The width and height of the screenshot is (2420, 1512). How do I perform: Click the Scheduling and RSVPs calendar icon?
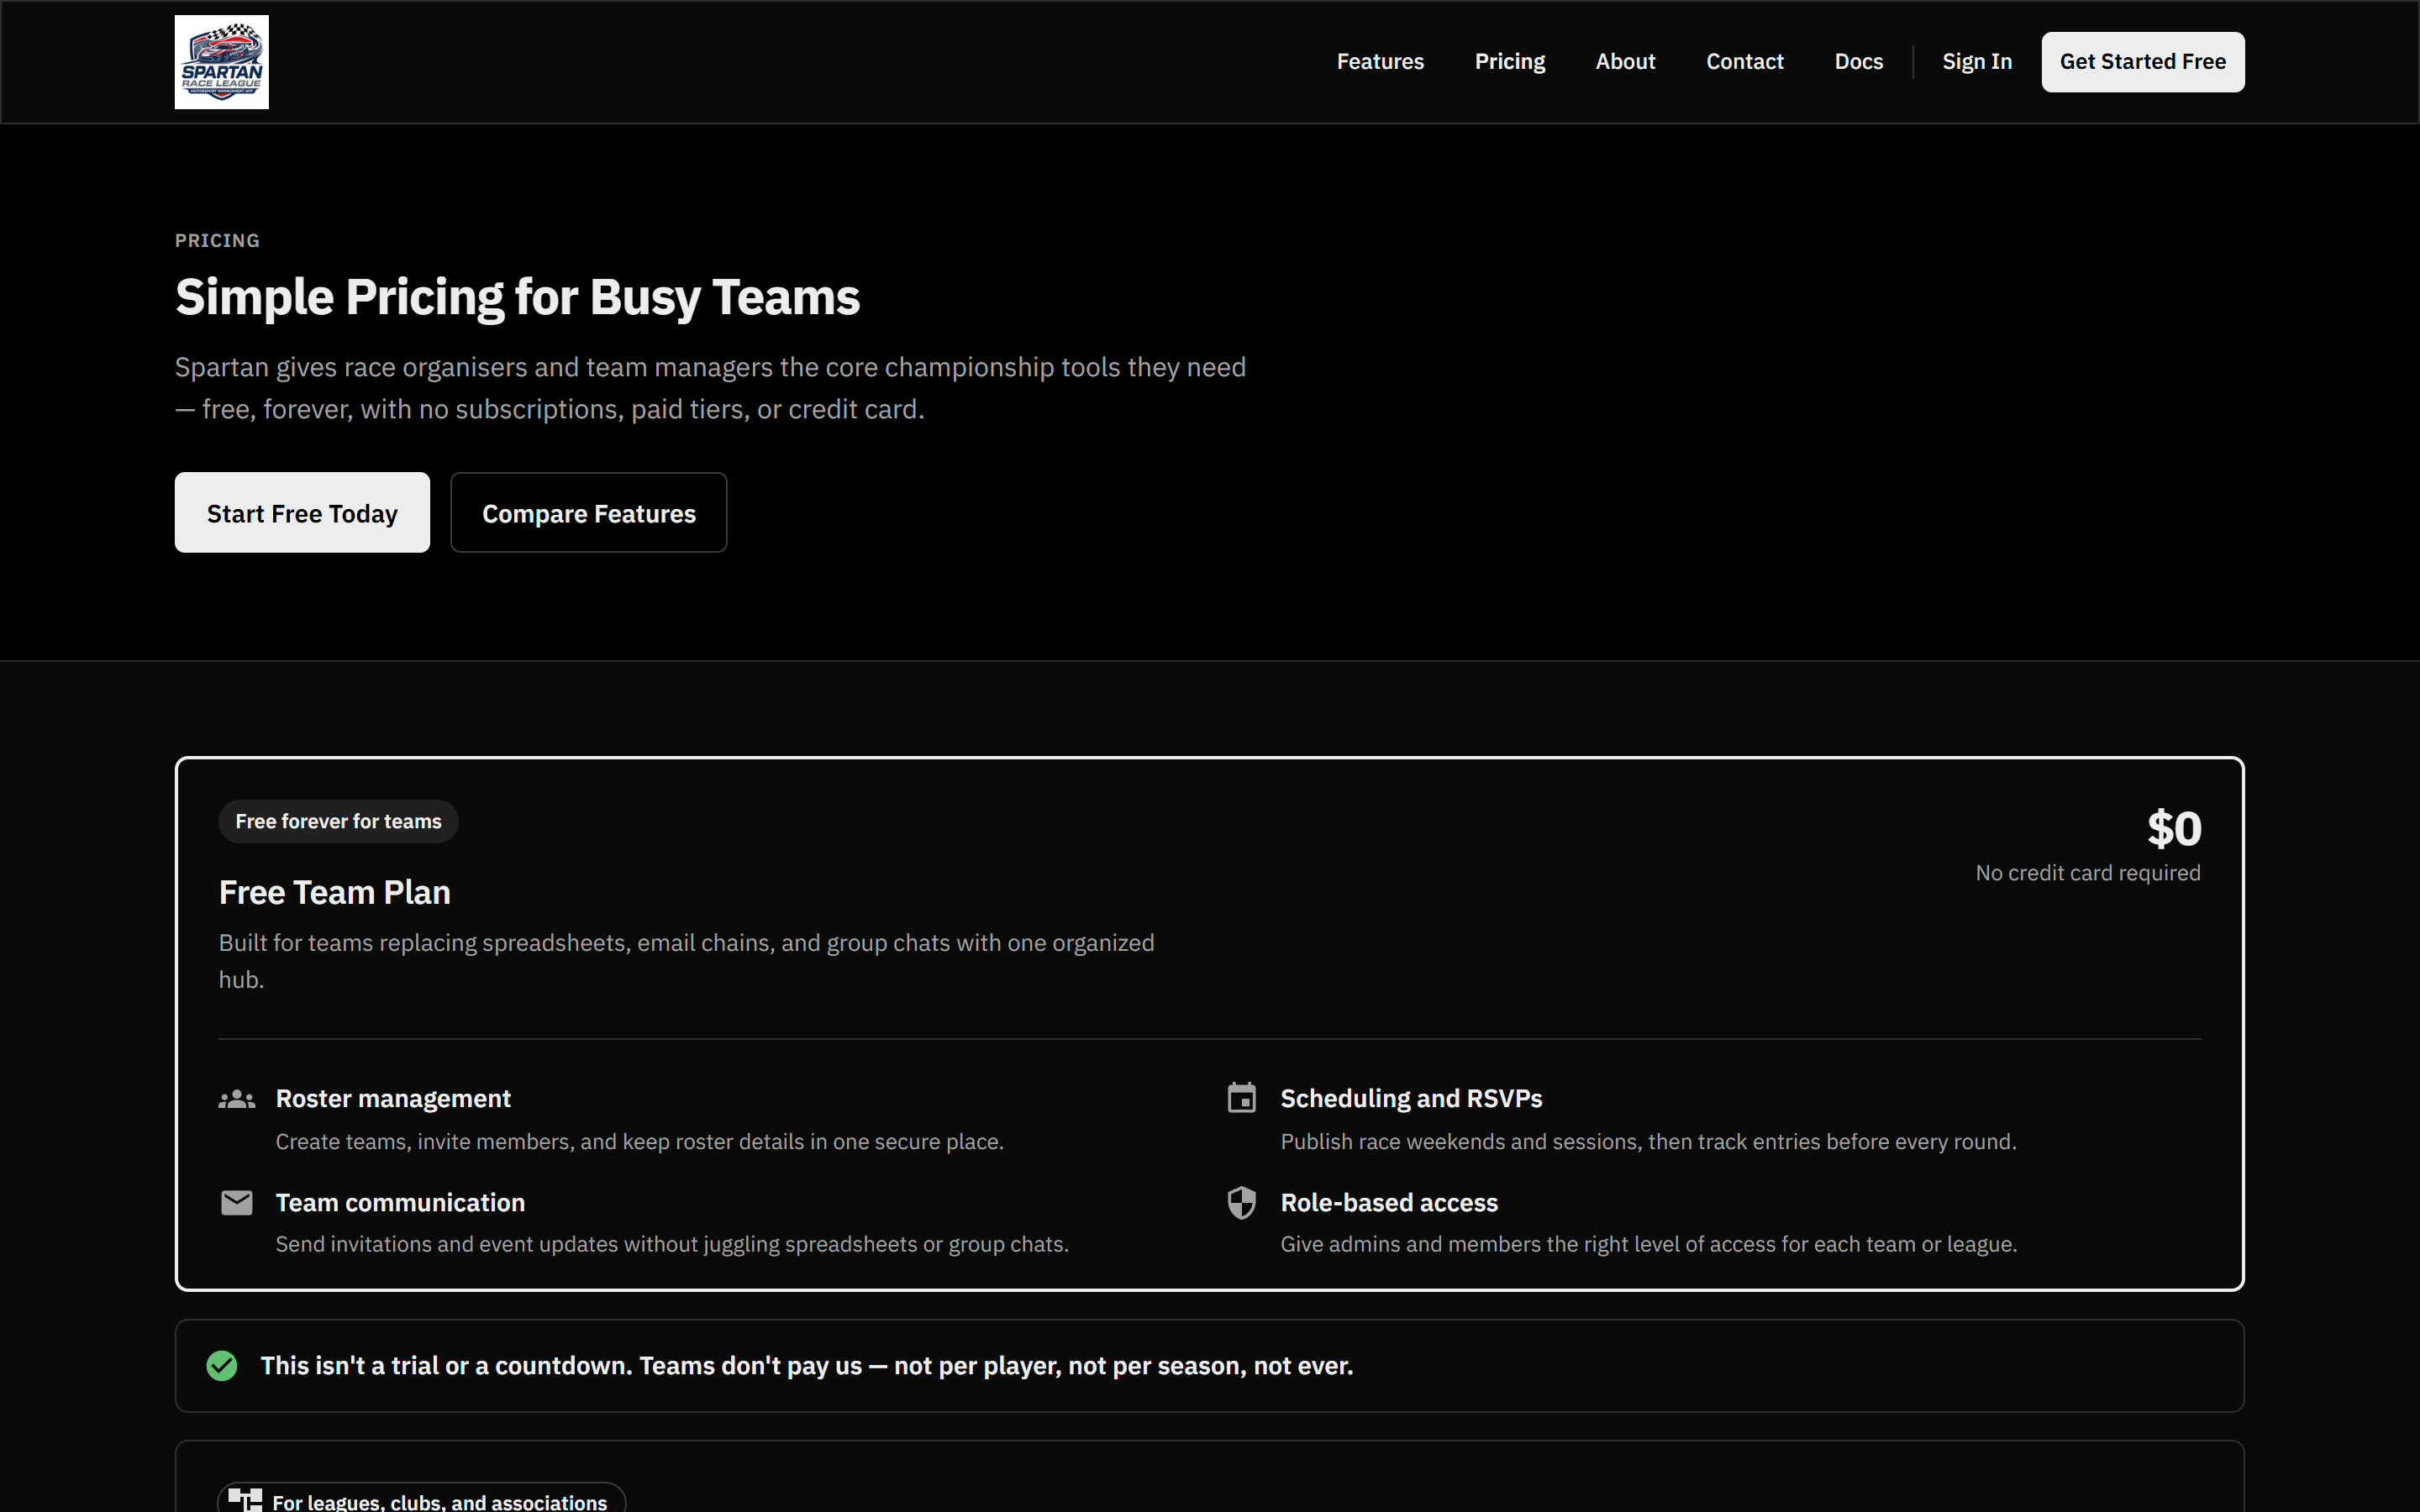click(1241, 1098)
